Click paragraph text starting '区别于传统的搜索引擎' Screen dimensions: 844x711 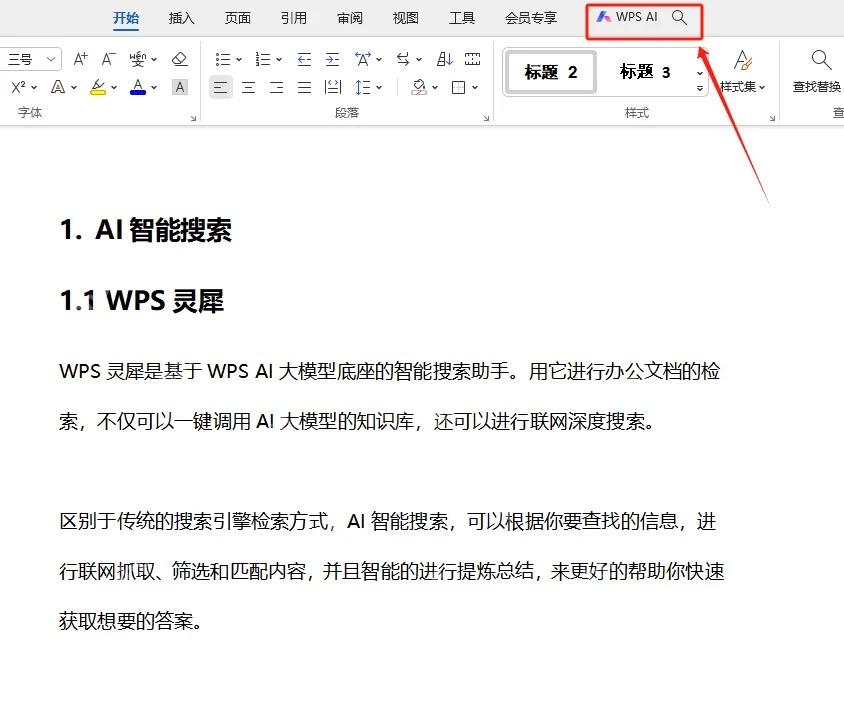(392, 571)
